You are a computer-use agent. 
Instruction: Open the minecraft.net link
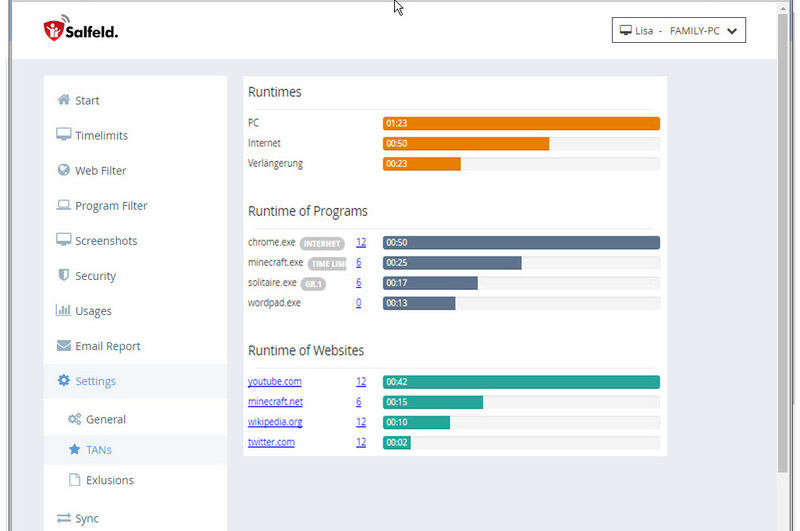(x=275, y=401)
